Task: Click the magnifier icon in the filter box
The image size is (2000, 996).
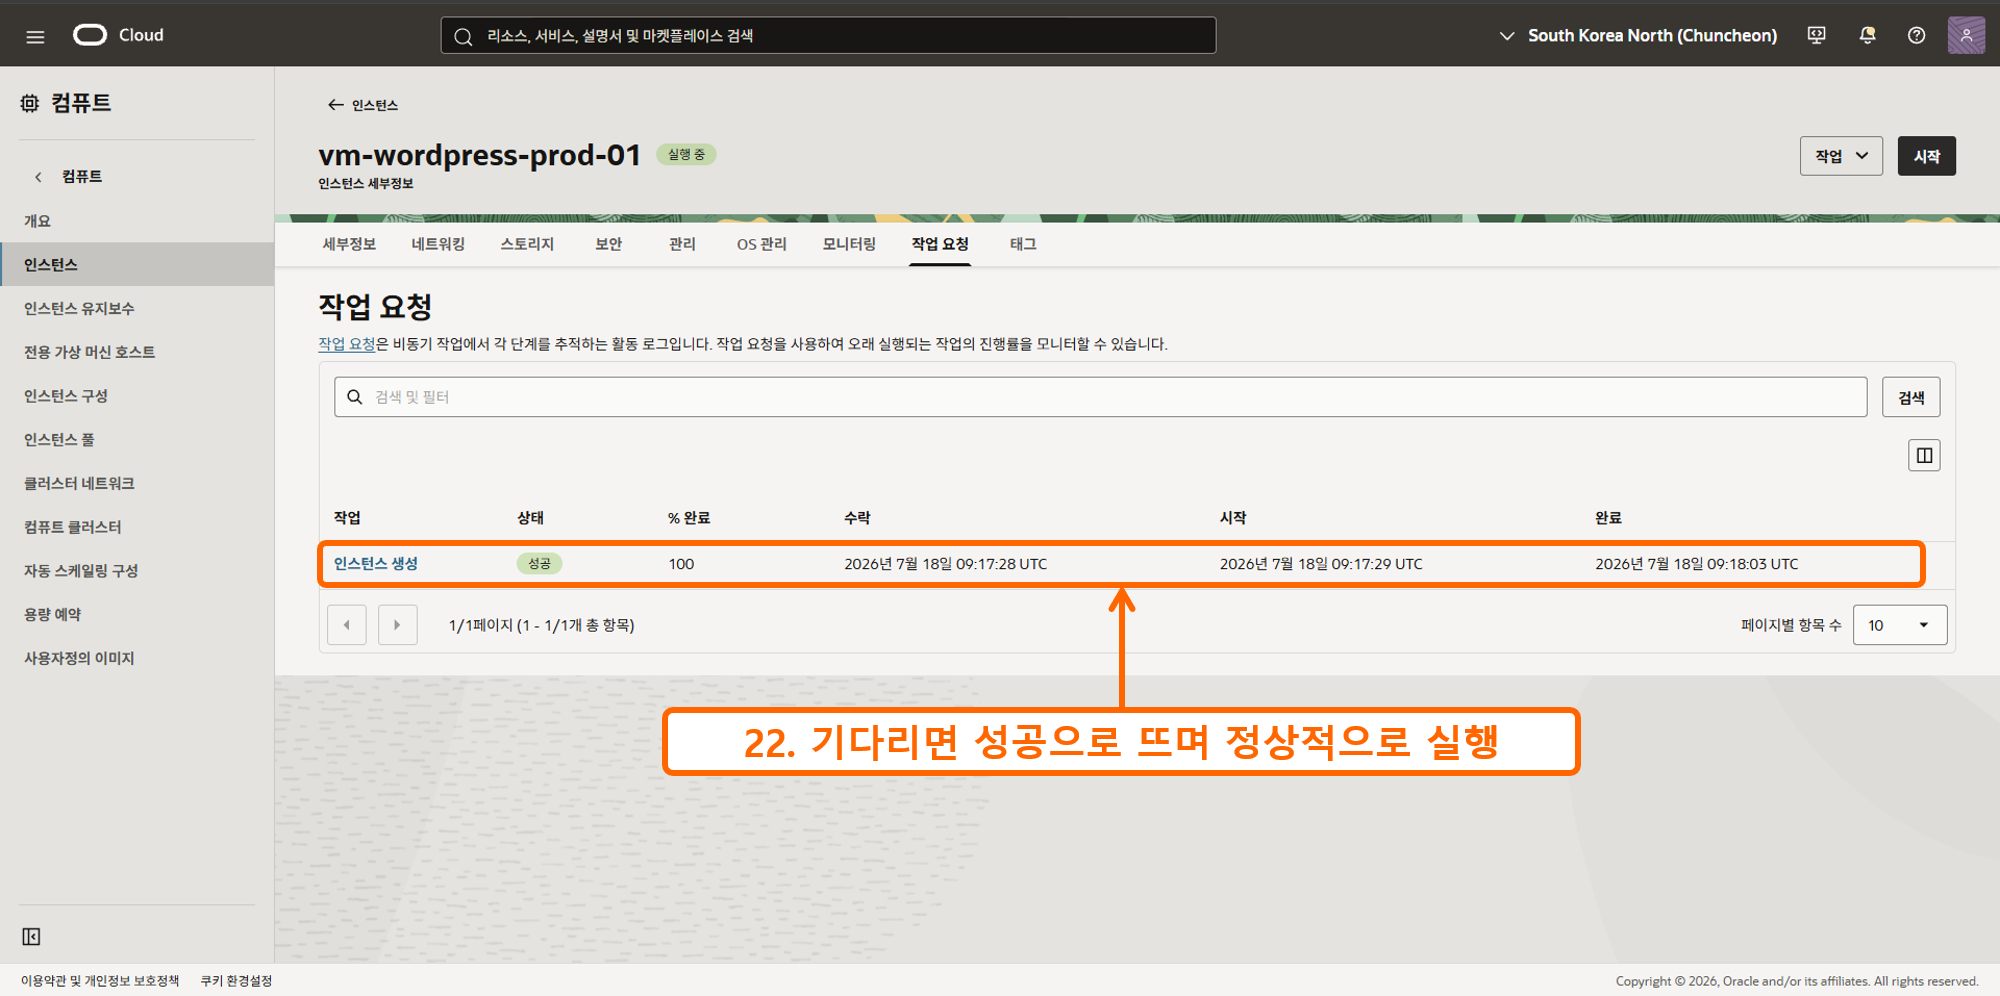Action: pos(355,397)
